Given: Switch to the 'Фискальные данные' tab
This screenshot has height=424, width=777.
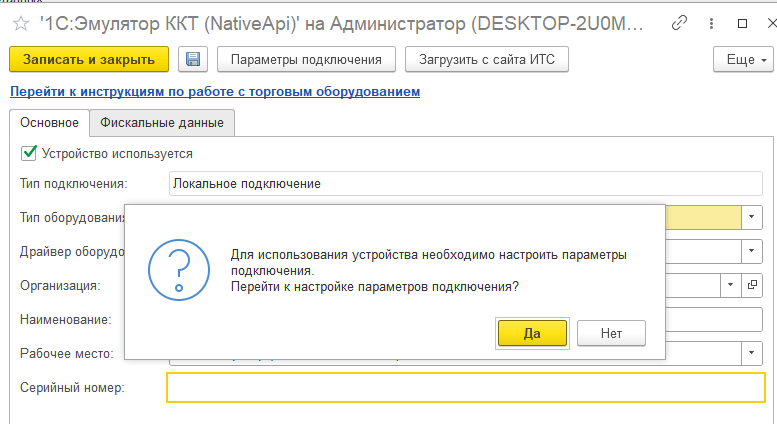Looking at the screenshot, I should click(x=162, y=122).
